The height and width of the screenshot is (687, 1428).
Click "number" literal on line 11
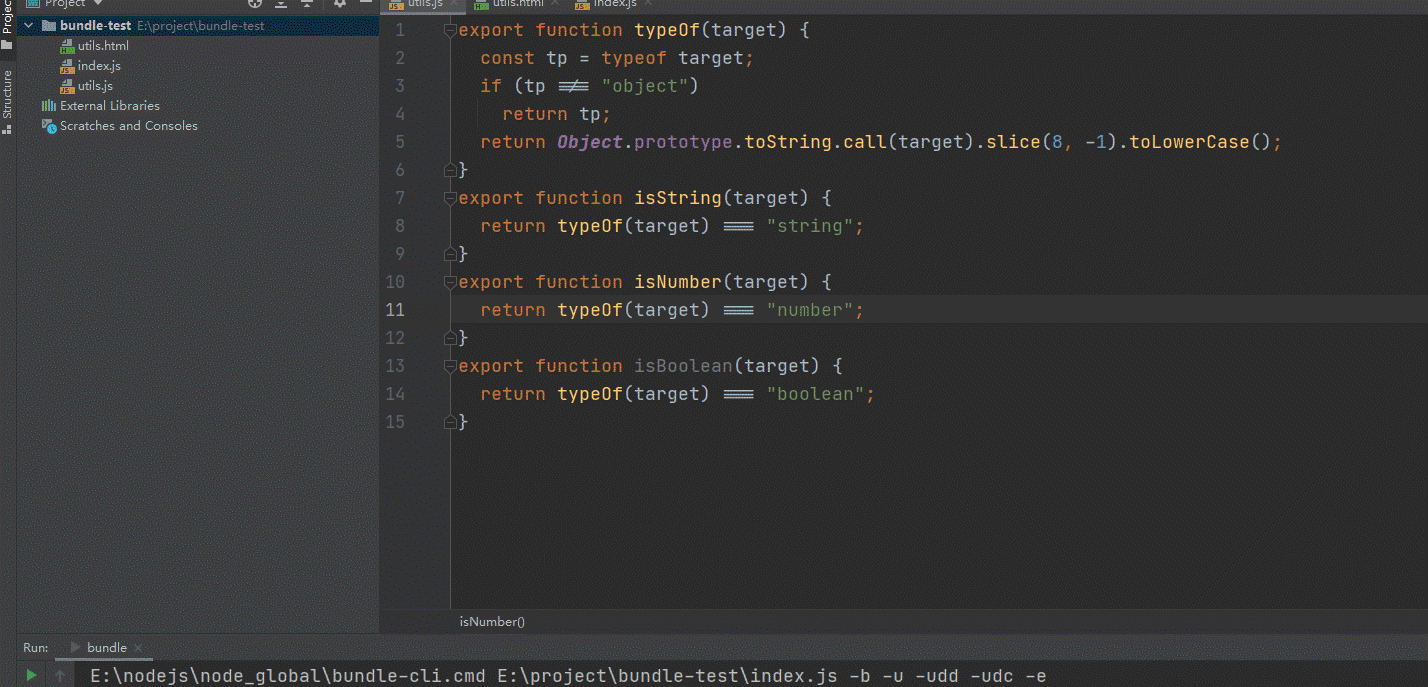pyautogui.click(x=810, y=310)
